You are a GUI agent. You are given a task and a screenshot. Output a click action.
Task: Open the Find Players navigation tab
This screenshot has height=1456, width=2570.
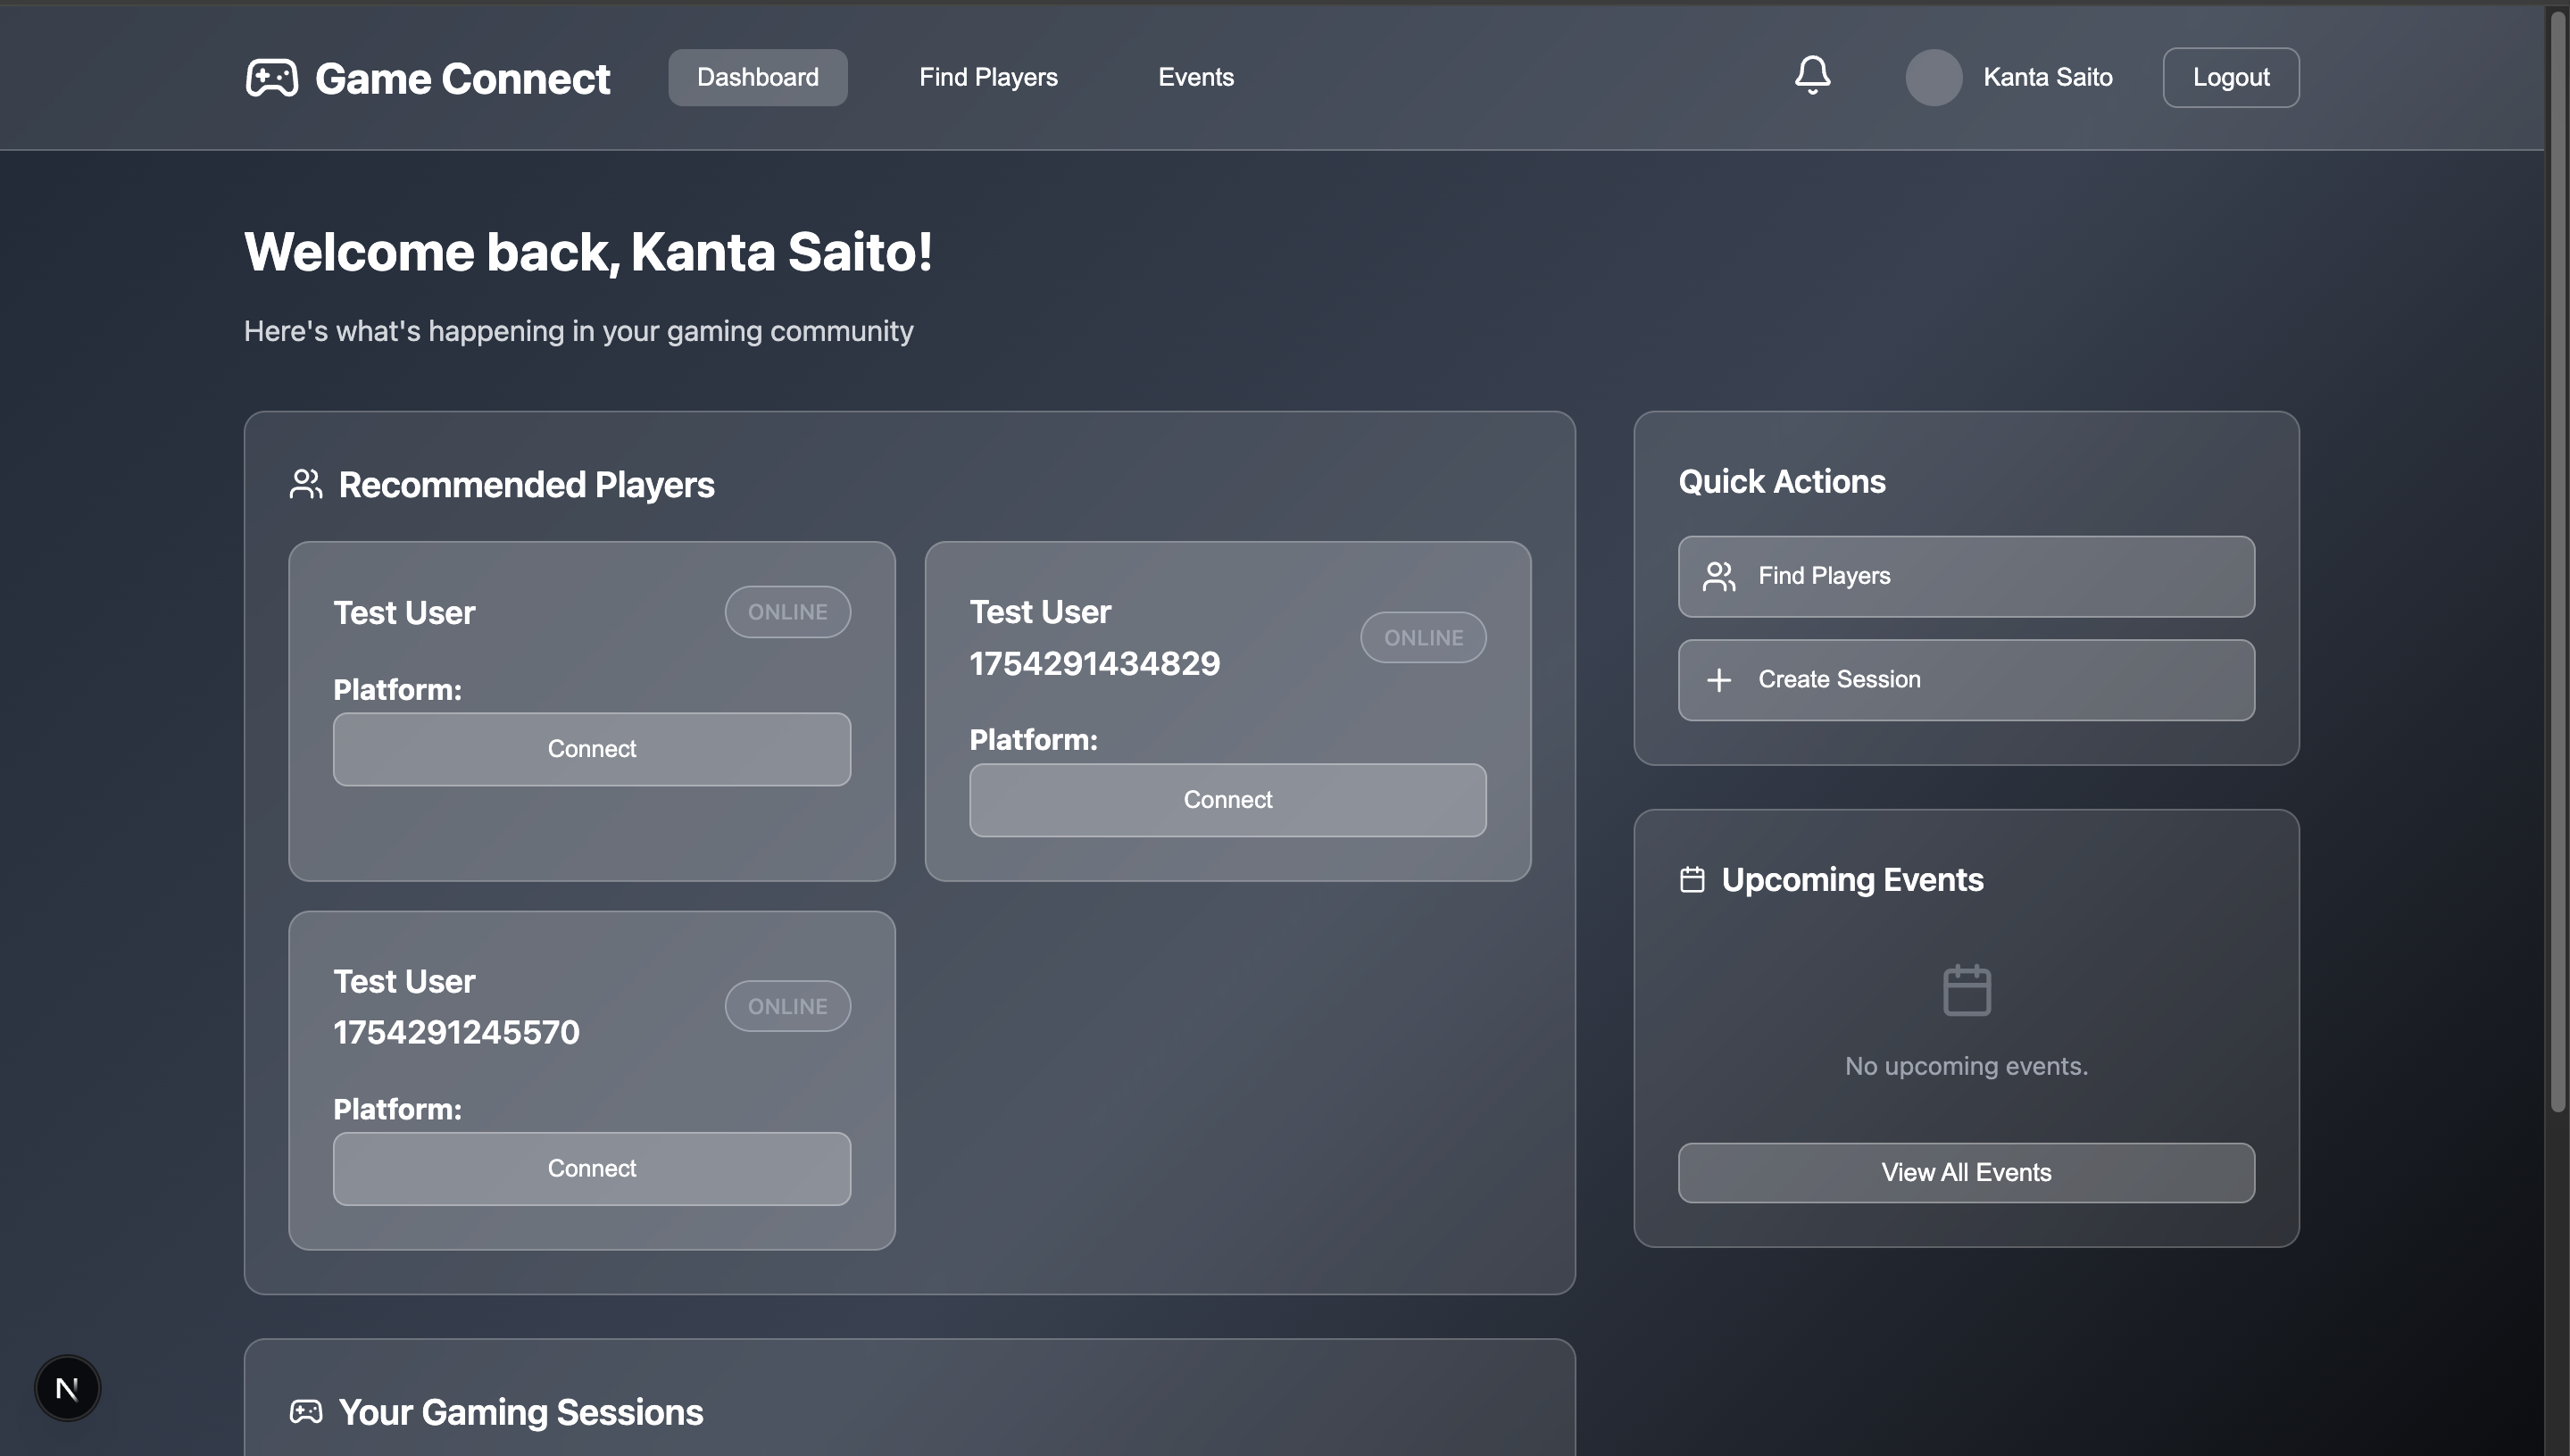click(988, 77)
